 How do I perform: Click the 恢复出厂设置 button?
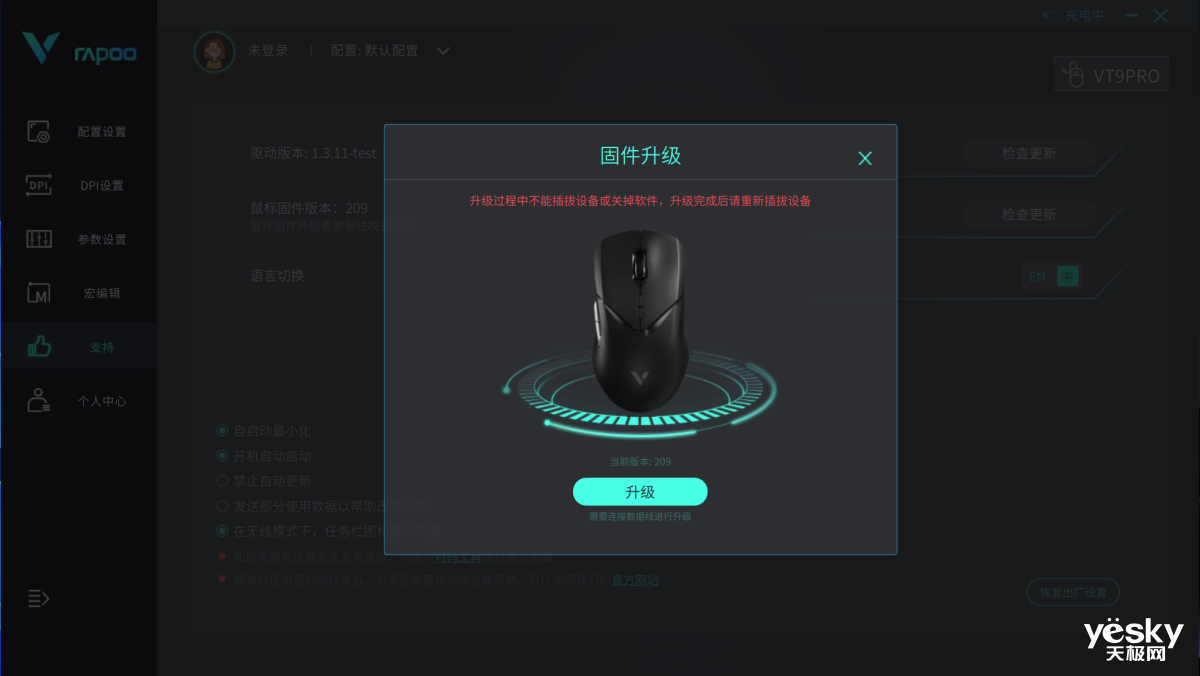pos(1073,592)
